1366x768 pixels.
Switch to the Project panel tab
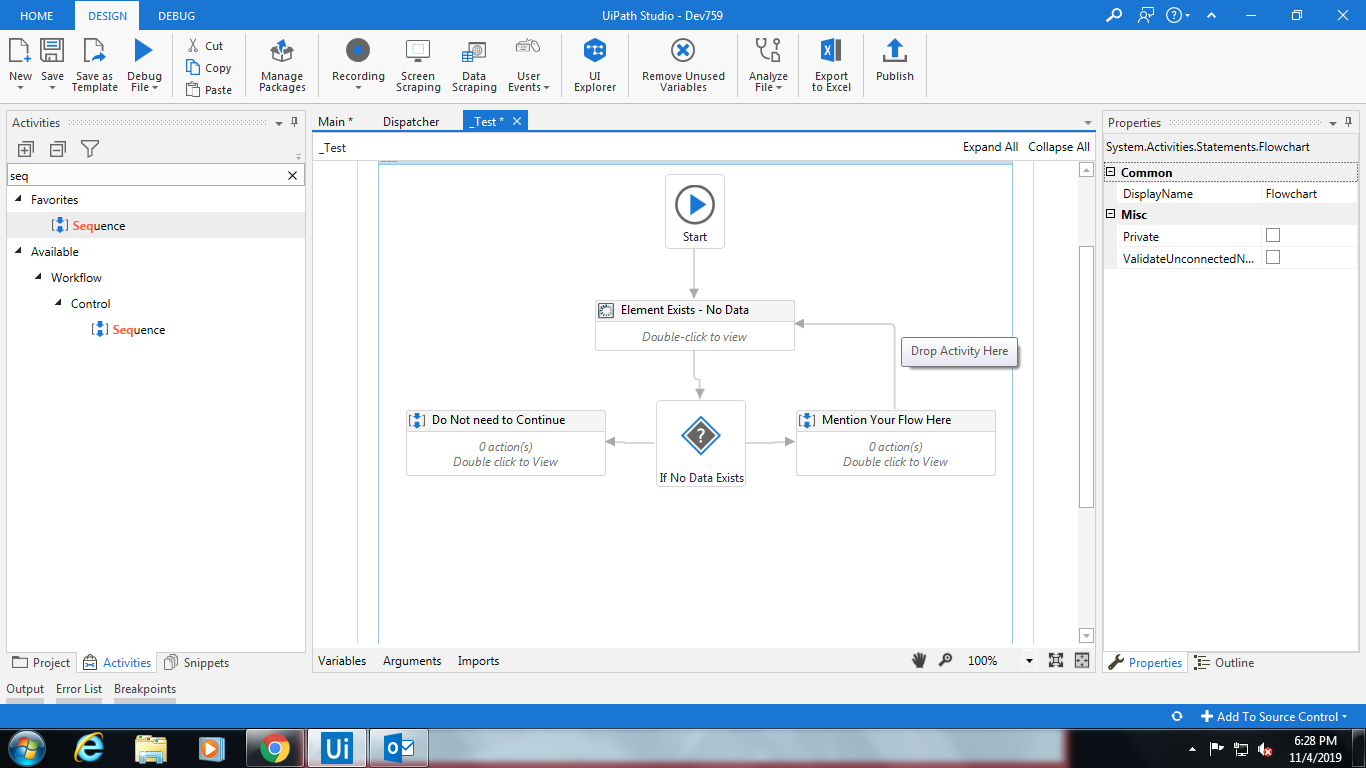[x=42, y=662]
